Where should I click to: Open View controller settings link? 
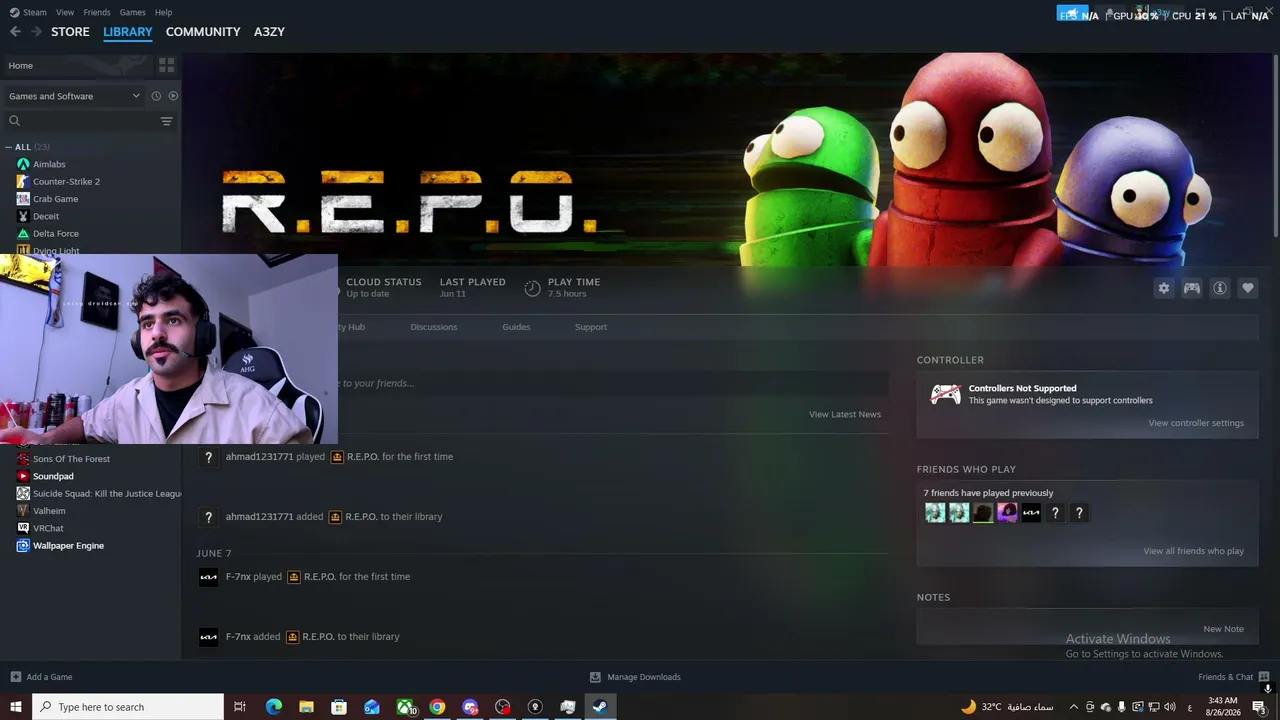[x=1196, y=423]
